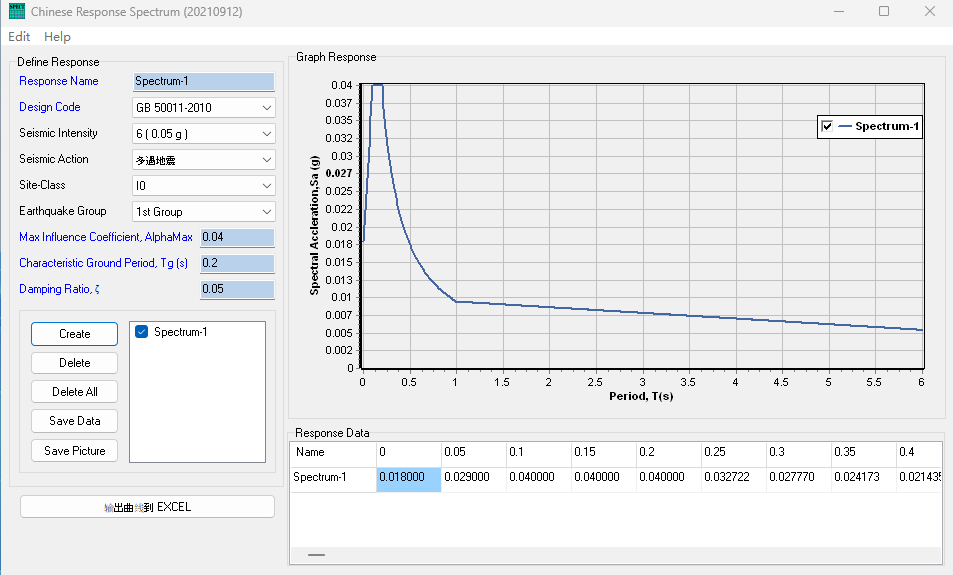This screenshot has height=575, width=953.
Task: Maximize the Chinese Response Spectrum window
Action: (884, 12)
